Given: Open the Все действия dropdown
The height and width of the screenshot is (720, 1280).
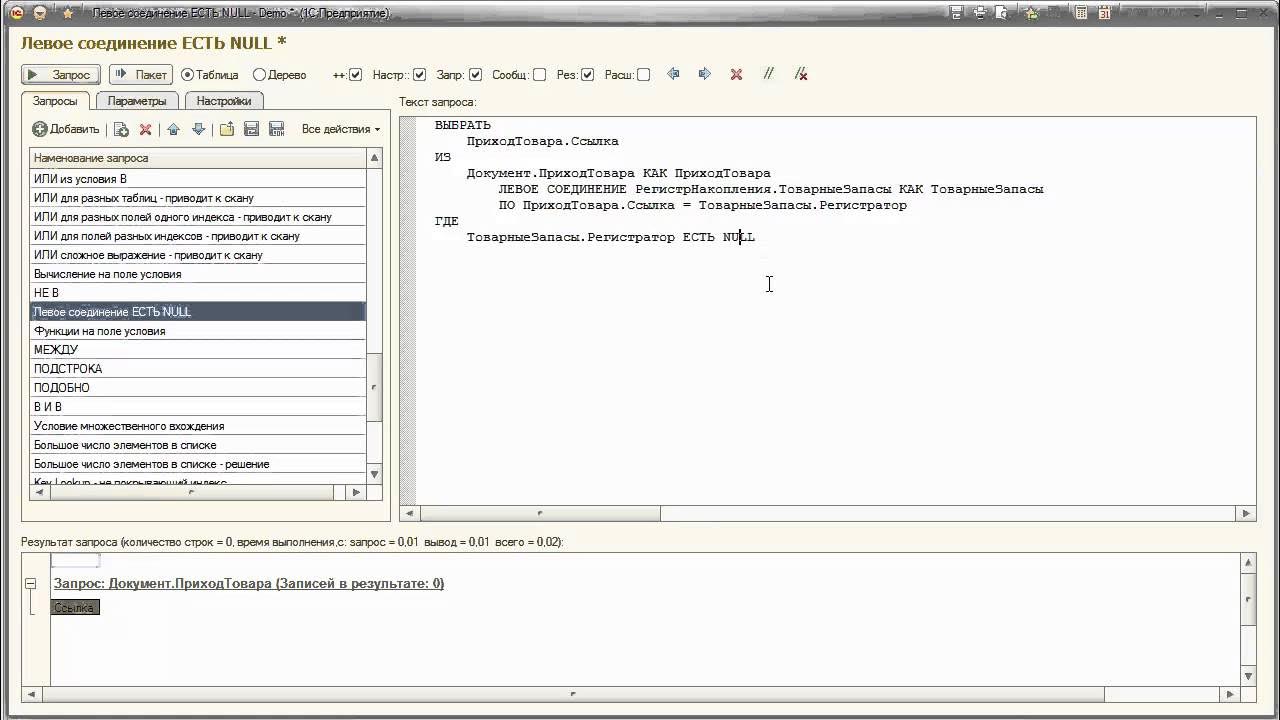Looking at the screenshot, I should click(341, 129).
